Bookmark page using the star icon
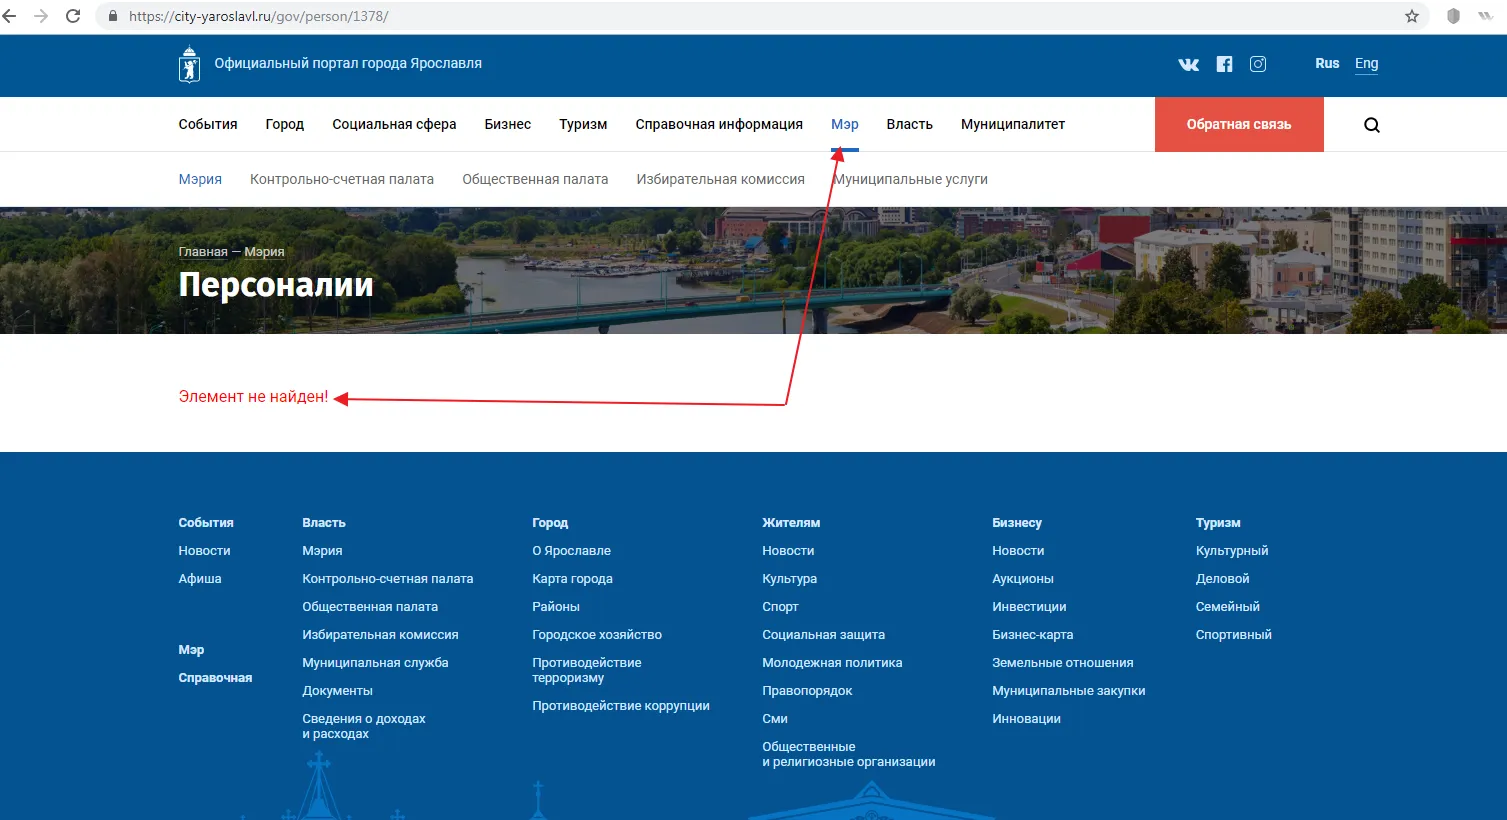The height and width of the screenshot is (820, 1507). point(1411,16)
